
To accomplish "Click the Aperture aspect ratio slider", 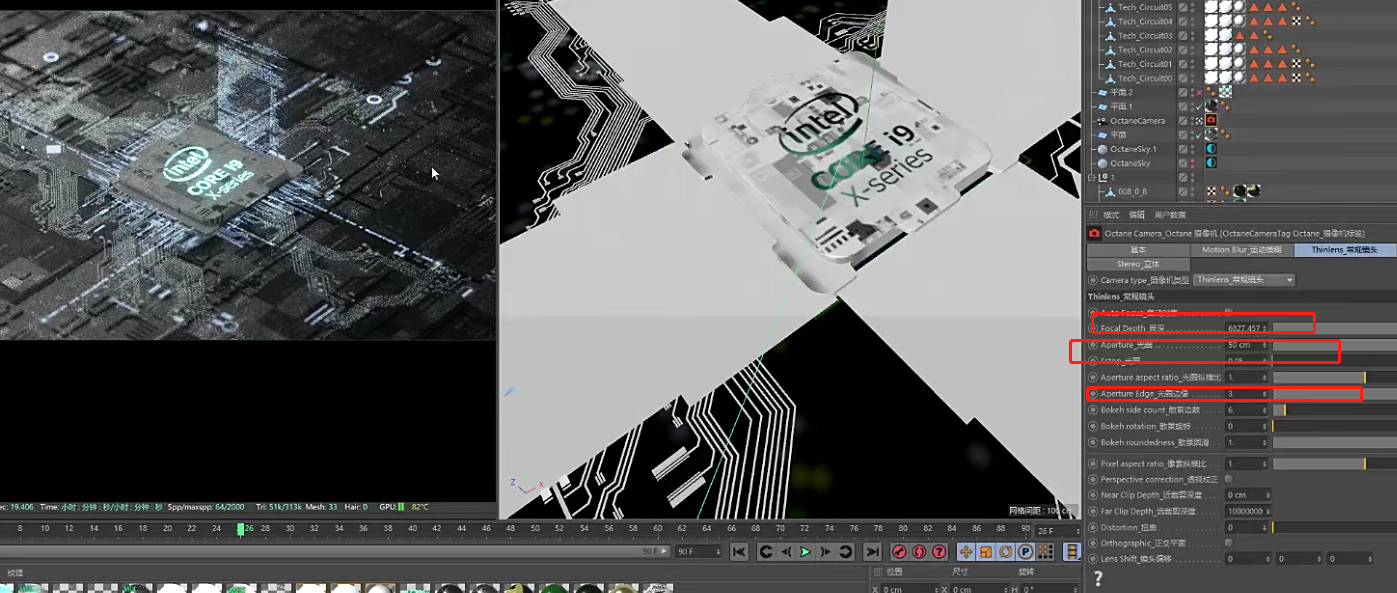I will [1334, 377].
